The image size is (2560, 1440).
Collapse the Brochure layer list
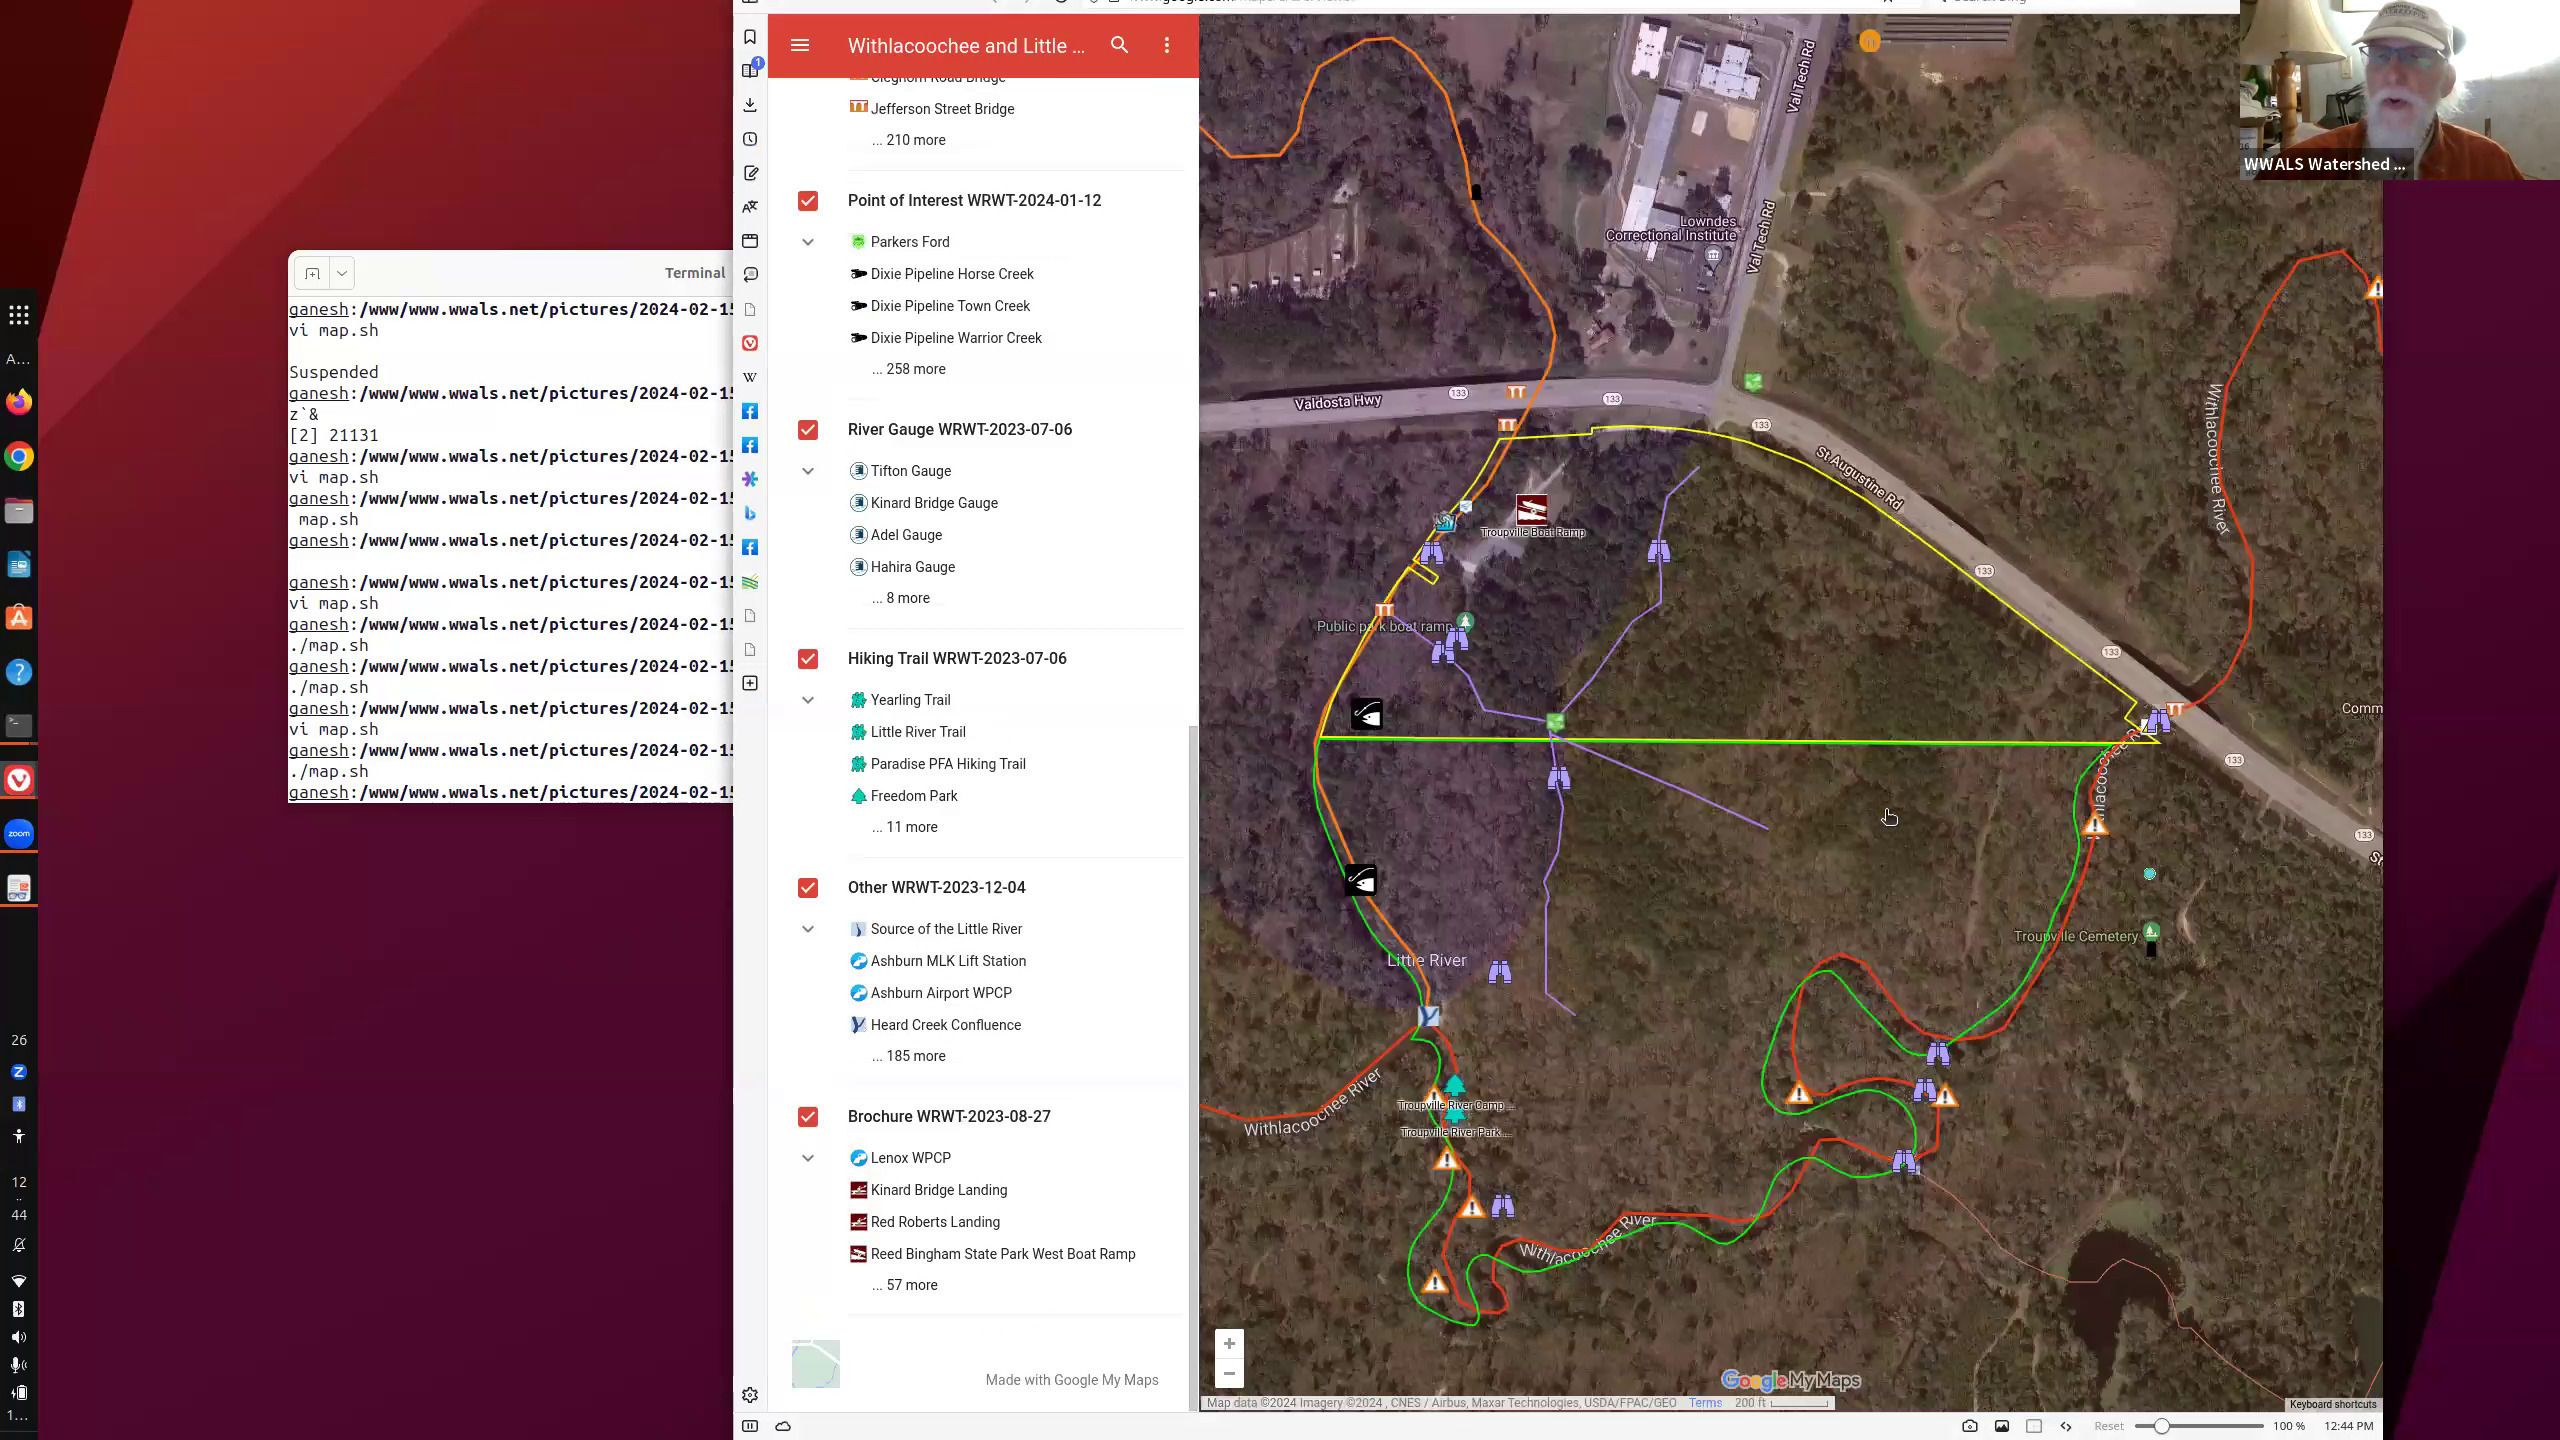pyautogui.click(x=808, y=1158)
